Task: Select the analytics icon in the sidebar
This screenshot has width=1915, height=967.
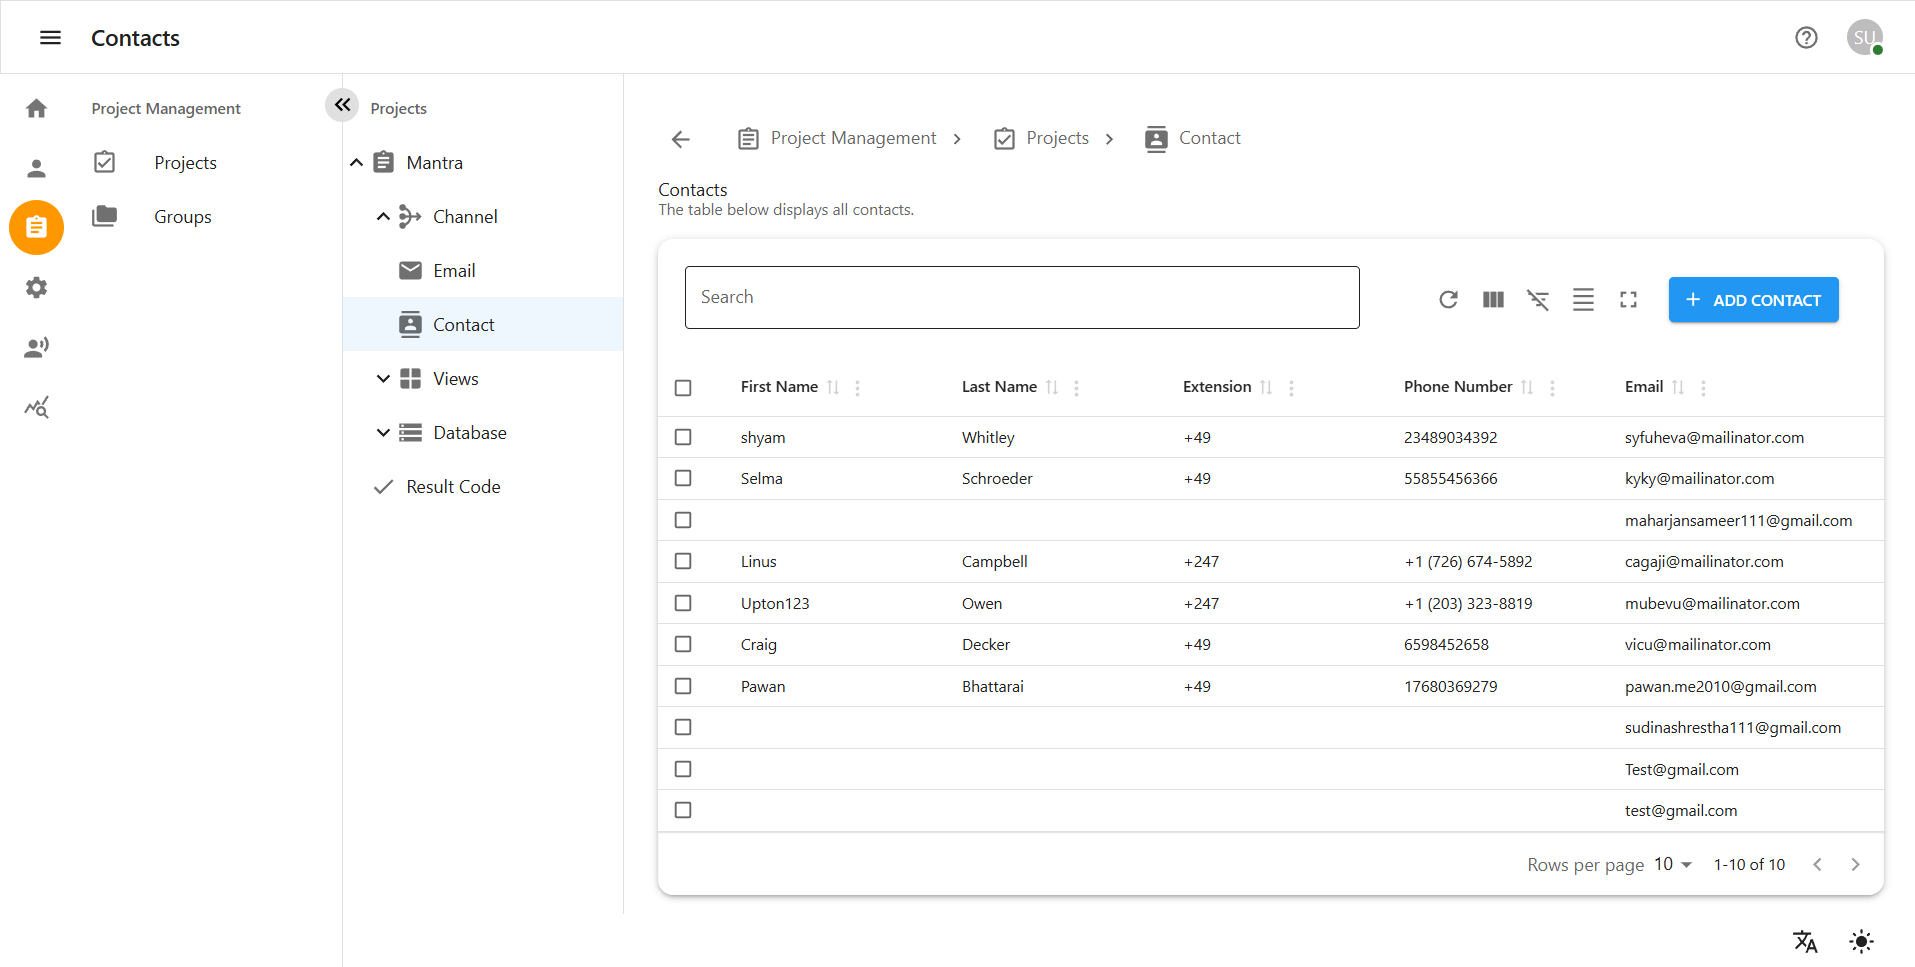Action: pyautogui.click(x=36, y=407)
